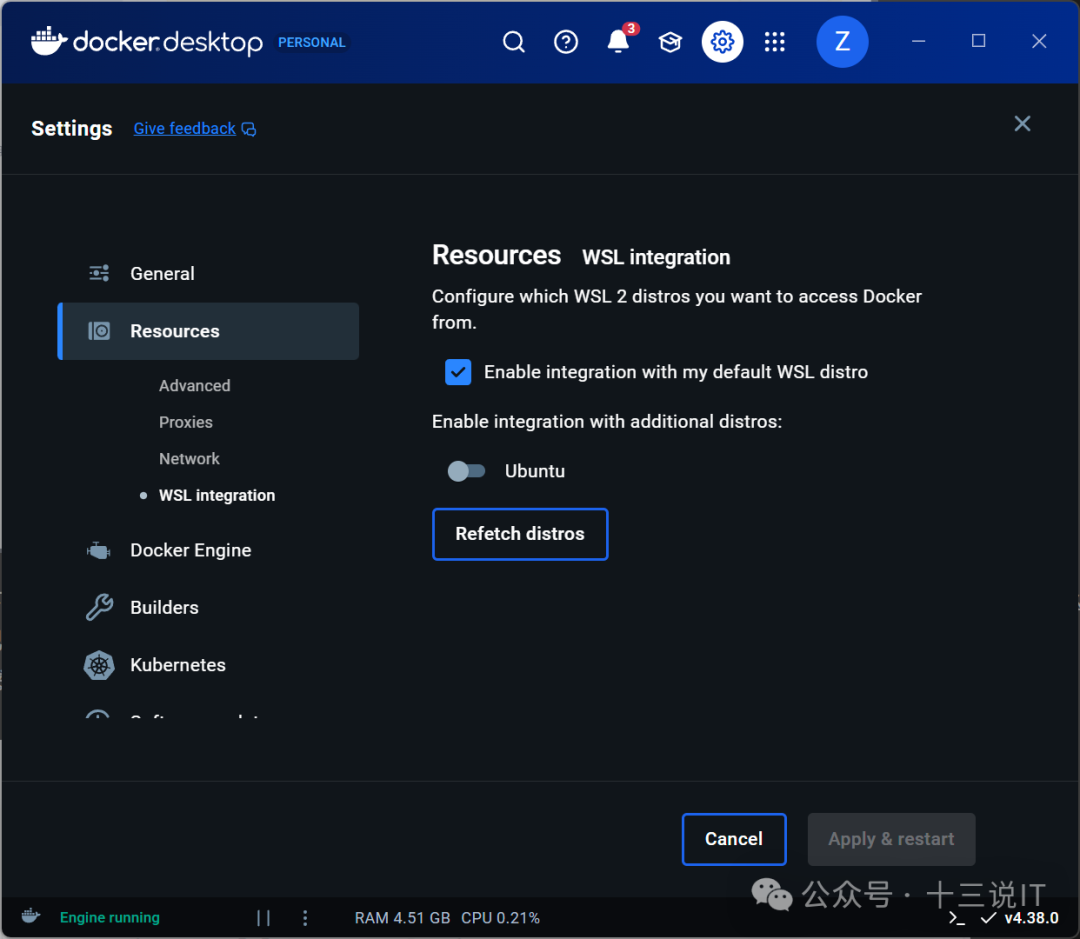Click Engine running status text
The width and height of the screenshot is (1080, 939).
(110, 918)
